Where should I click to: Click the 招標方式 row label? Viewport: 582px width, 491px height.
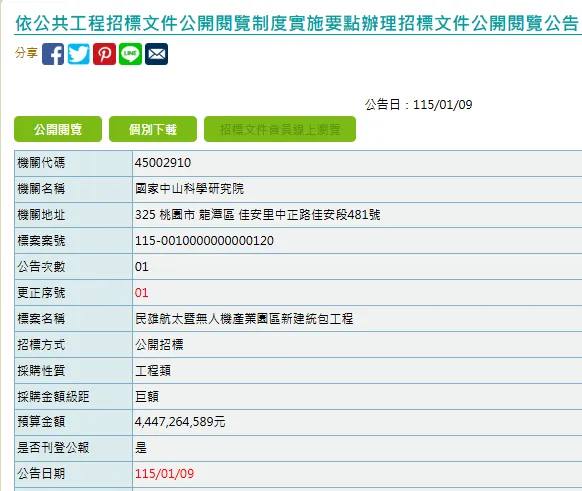tap(41, 345)
